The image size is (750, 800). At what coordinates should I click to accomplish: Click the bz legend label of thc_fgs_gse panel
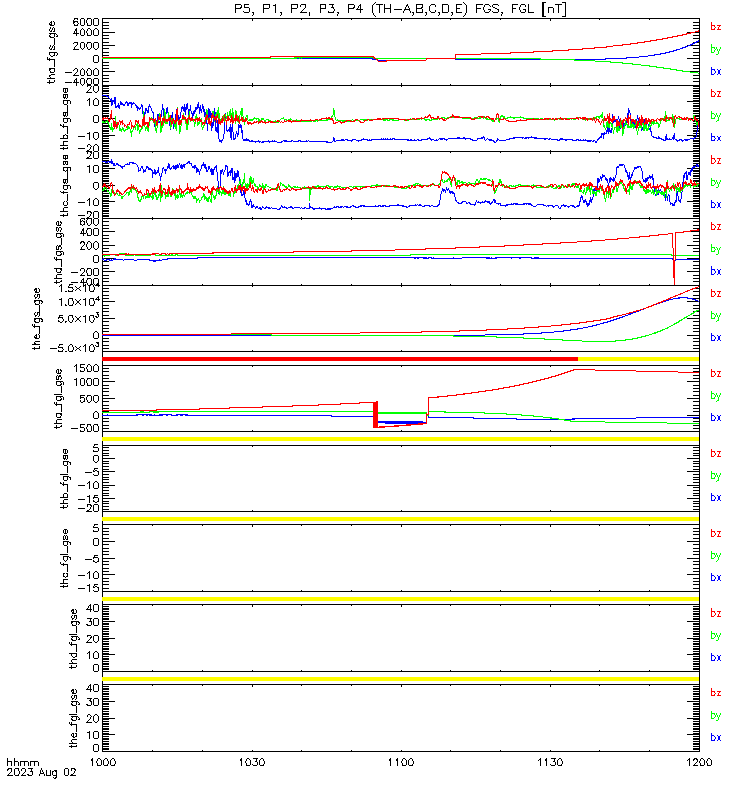(x=716, y=160)
